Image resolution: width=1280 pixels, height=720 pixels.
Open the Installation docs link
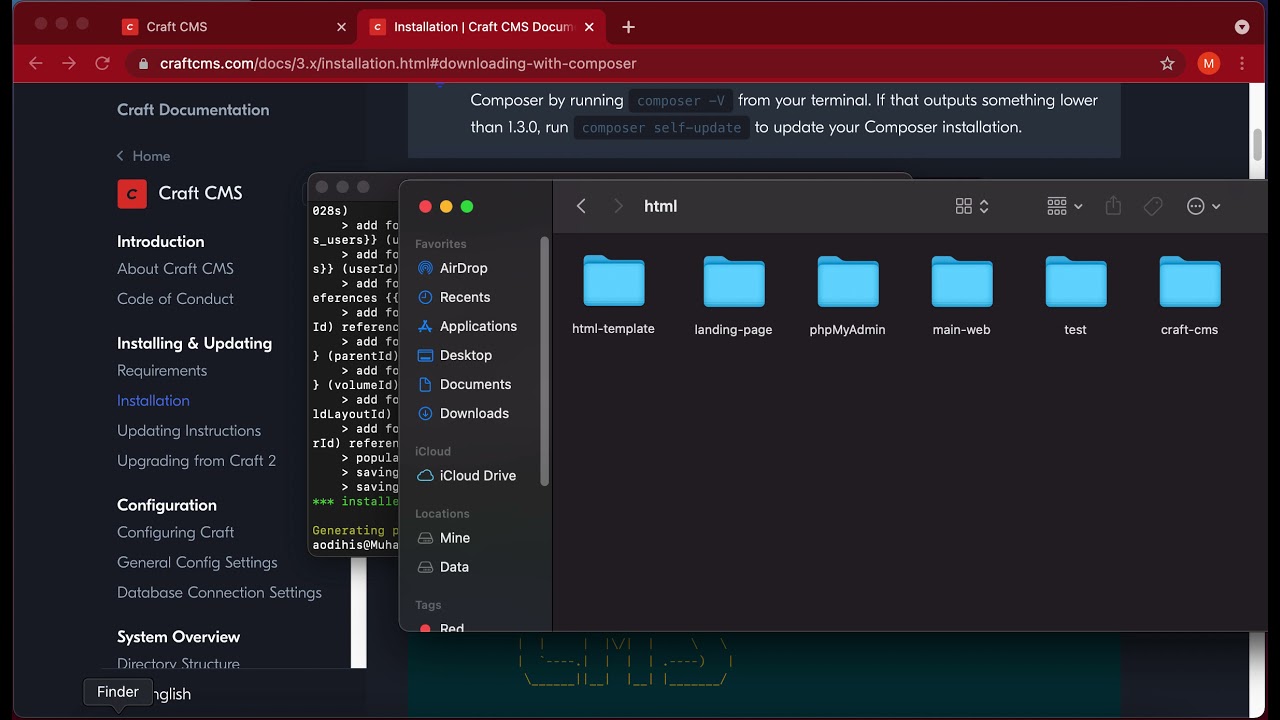click(153, 400)
